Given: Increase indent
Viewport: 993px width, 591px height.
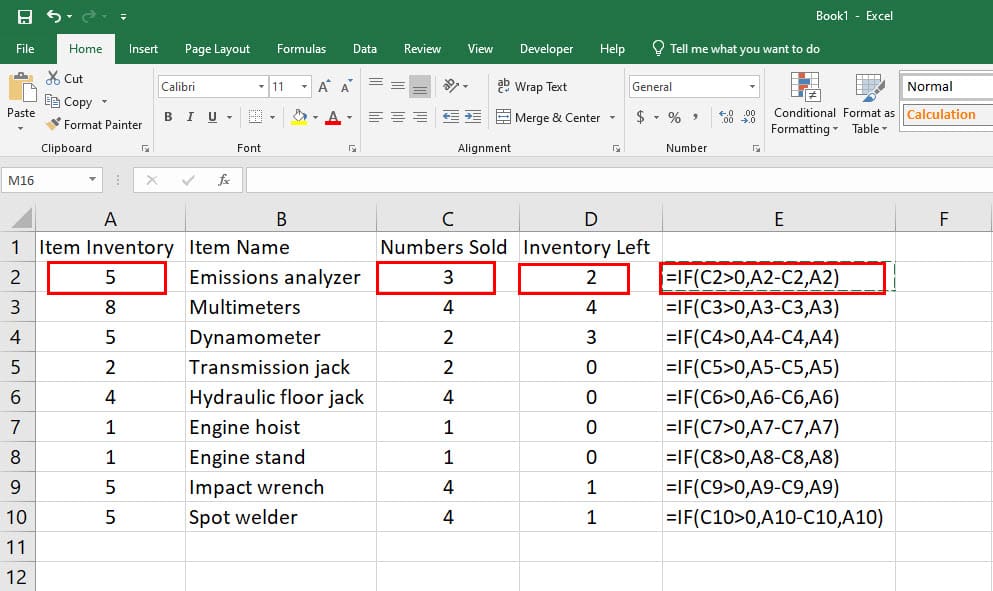Looking at the screenshot, I should click(x=472, y=117).
